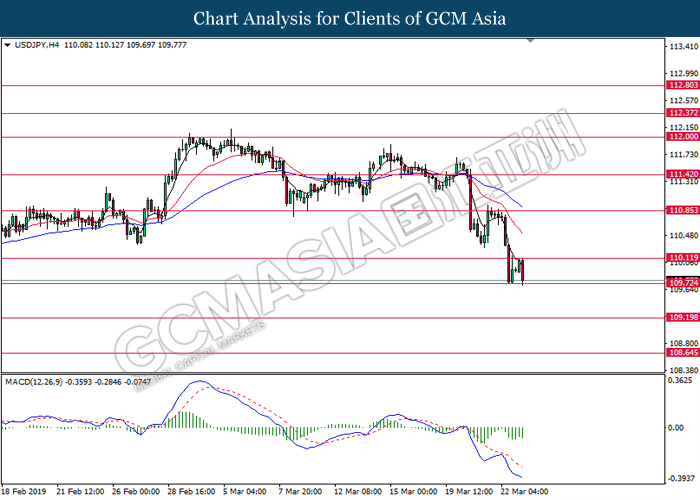This screenshot has width=700, height=500.
Task: Select the 110.119 price level label
Action: point(682,258)
